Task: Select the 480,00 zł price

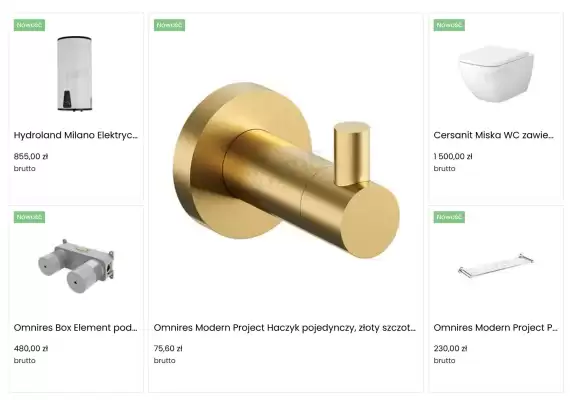Action: (x=31, y=348)
